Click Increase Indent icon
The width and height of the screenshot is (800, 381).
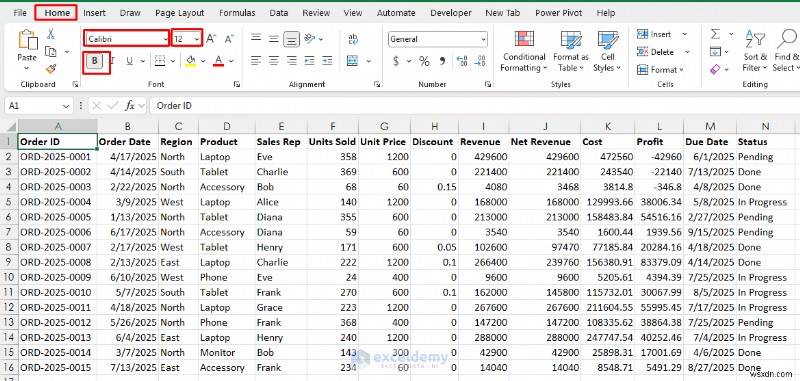327,61
